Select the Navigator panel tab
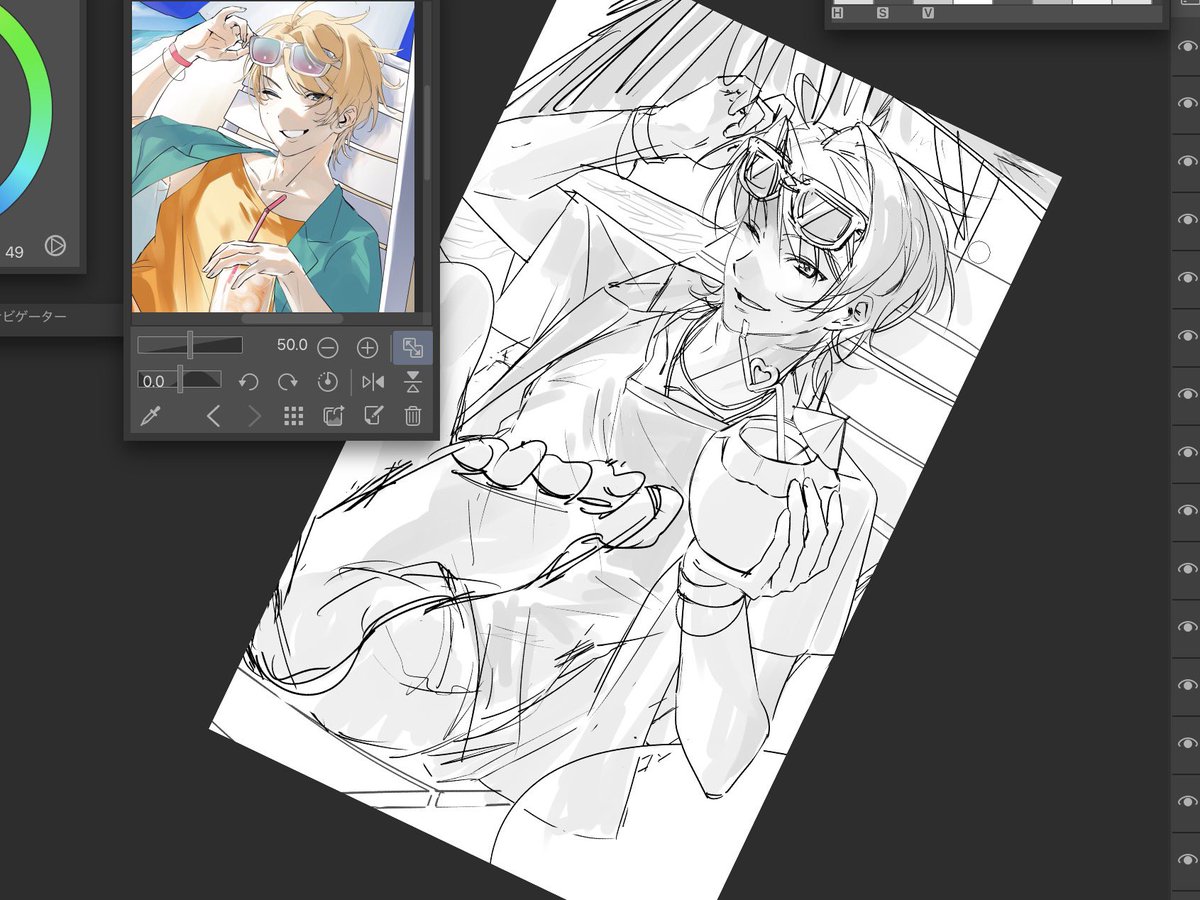Screen dimensions: 1200x900 pos(34,317)
